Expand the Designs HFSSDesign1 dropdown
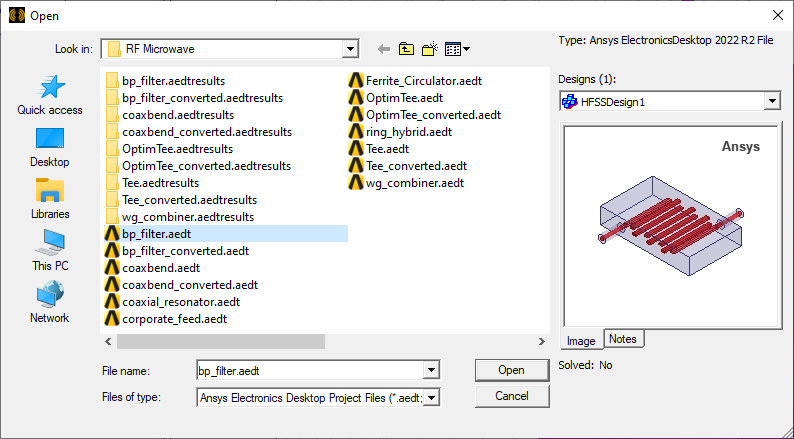The width and height of the screenshot is (794, 439). (x=772, y=101)
